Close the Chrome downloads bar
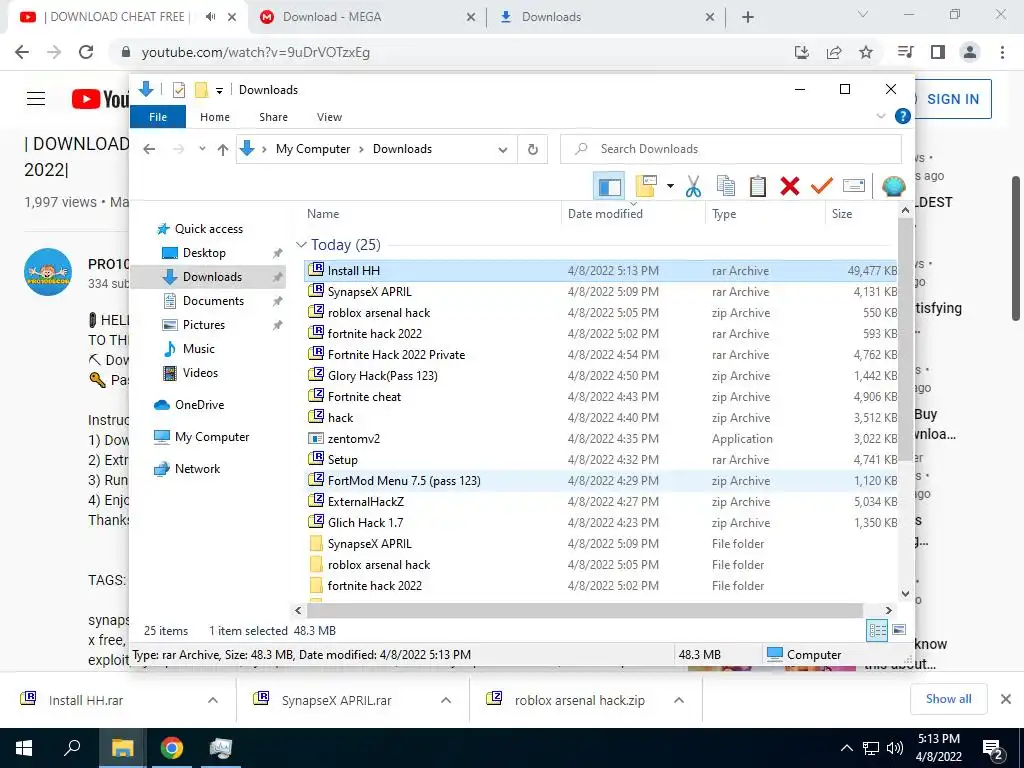Image resolution: width=1024 pixels, height=768 pixels. coord(1006,699)
